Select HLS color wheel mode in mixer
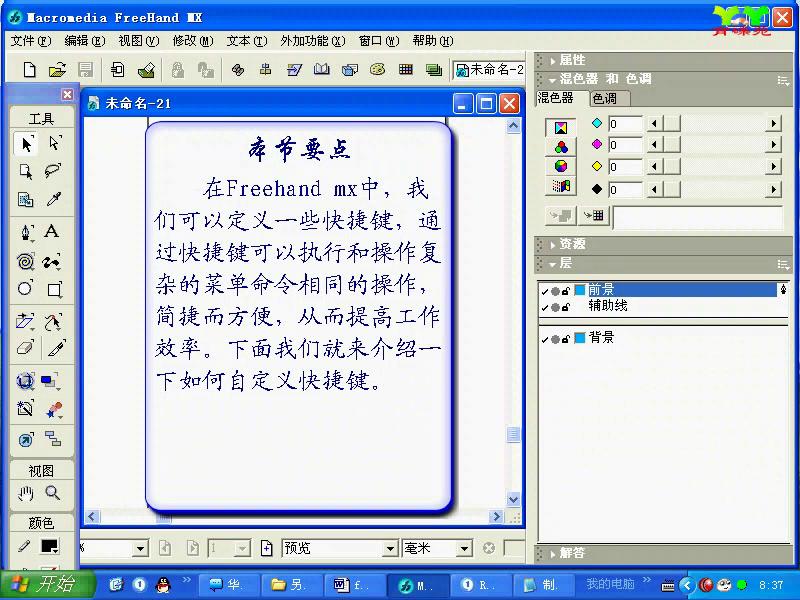 [x=561, y=166]
